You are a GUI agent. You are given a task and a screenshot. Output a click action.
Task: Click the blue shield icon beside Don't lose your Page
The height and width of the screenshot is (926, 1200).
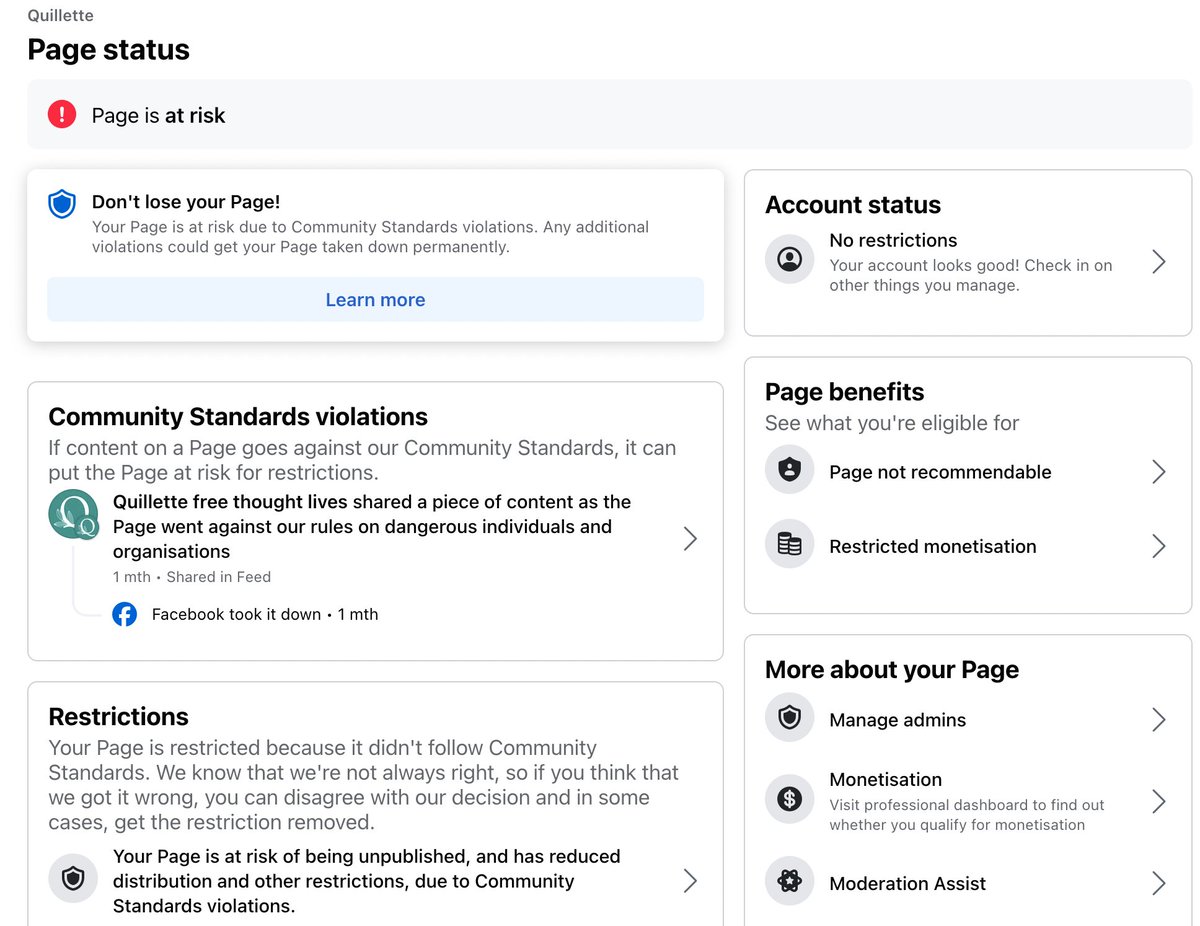pyautogui.click(x=62, y=204)
